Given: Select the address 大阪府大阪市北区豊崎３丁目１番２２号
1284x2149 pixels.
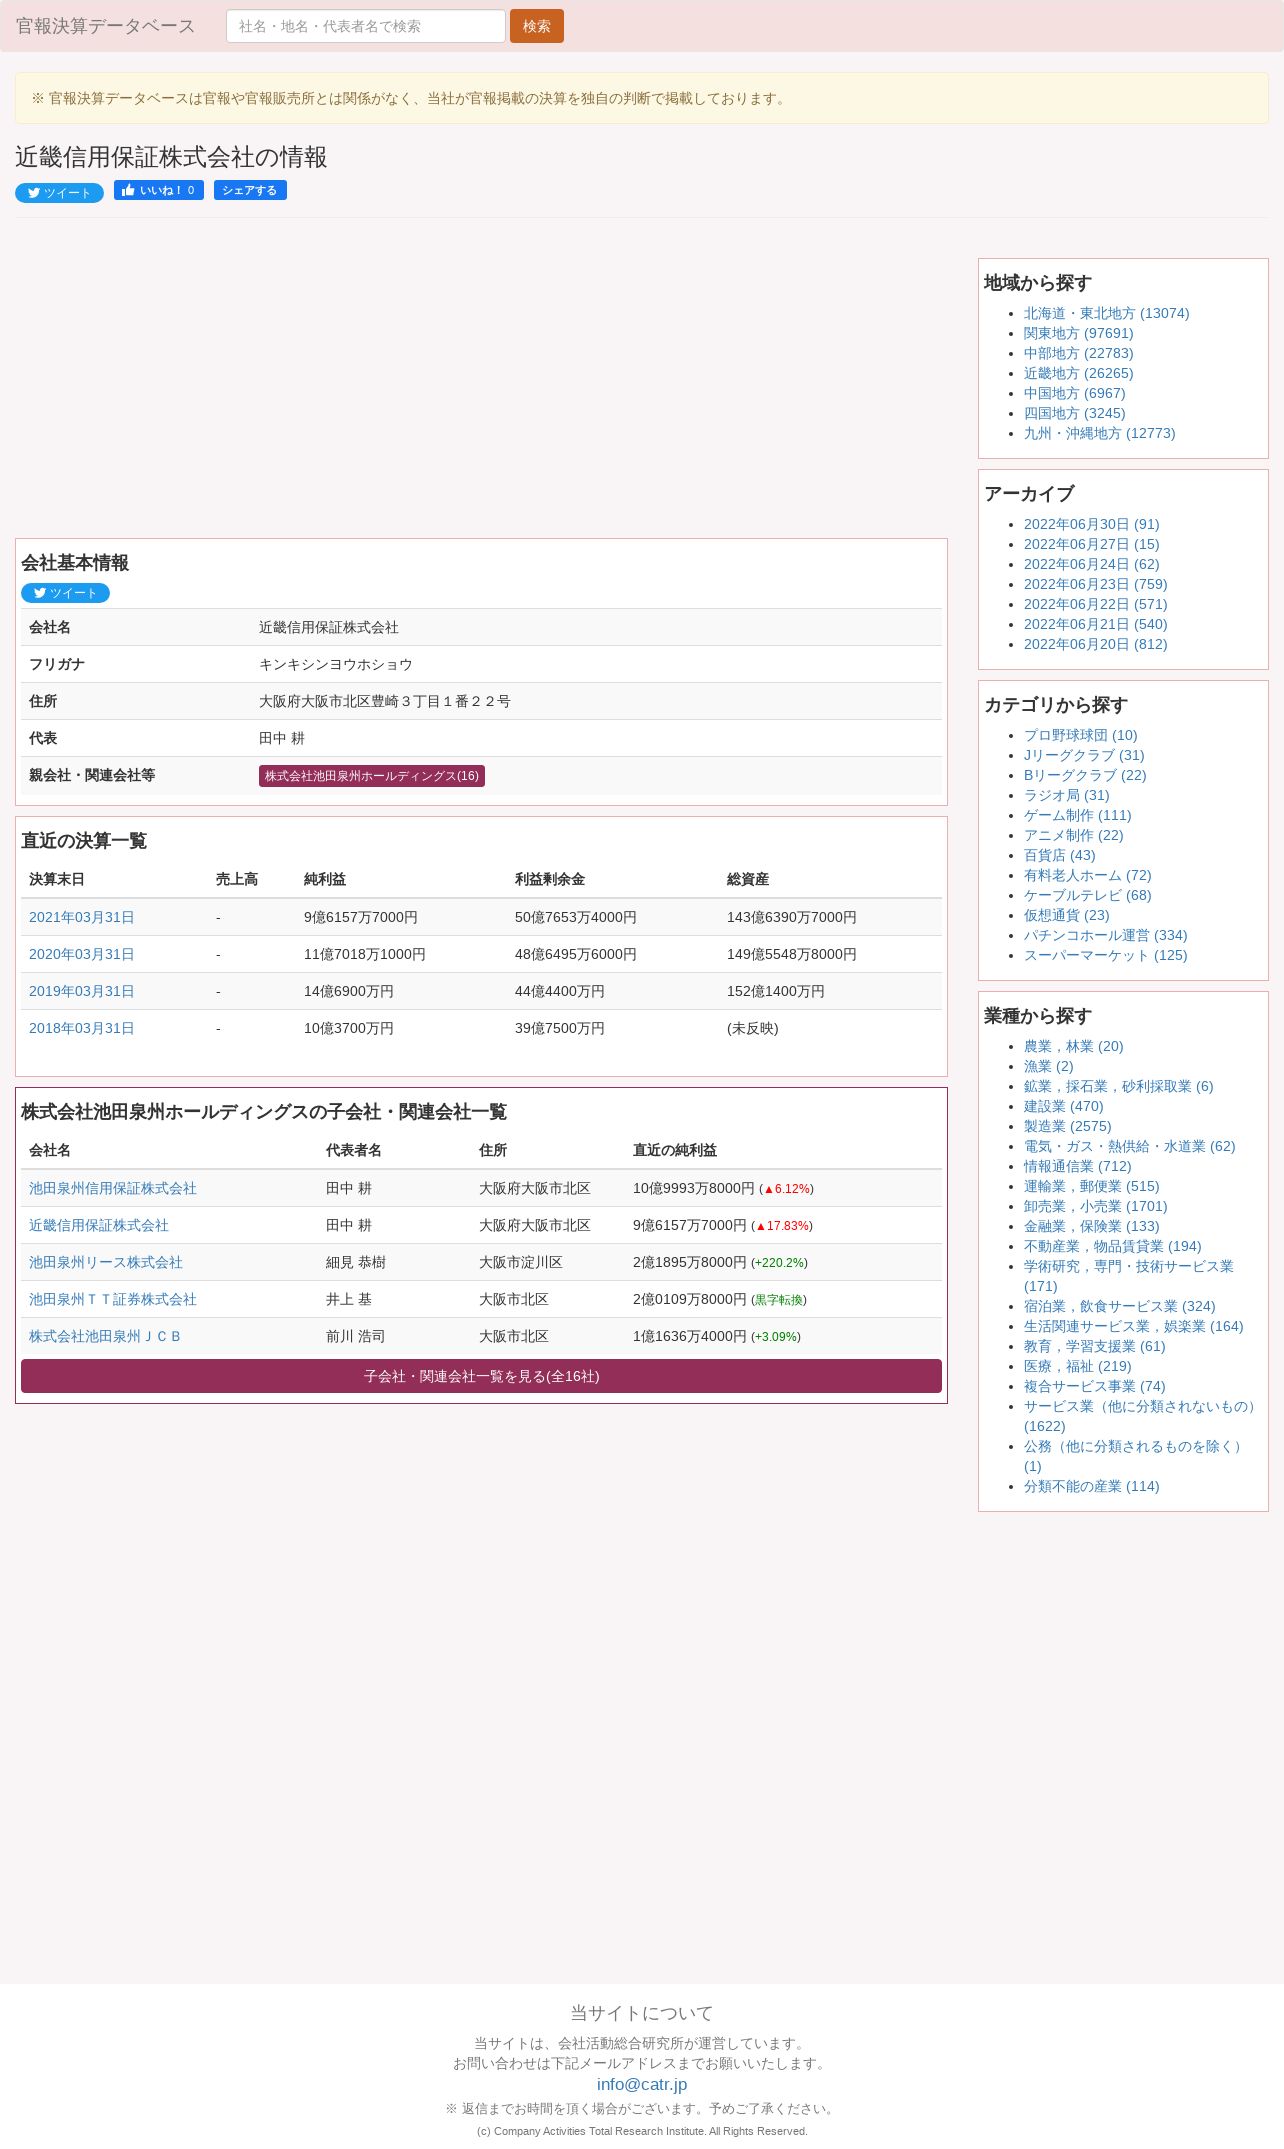Looking at the screenshot, I should (385, 701).
